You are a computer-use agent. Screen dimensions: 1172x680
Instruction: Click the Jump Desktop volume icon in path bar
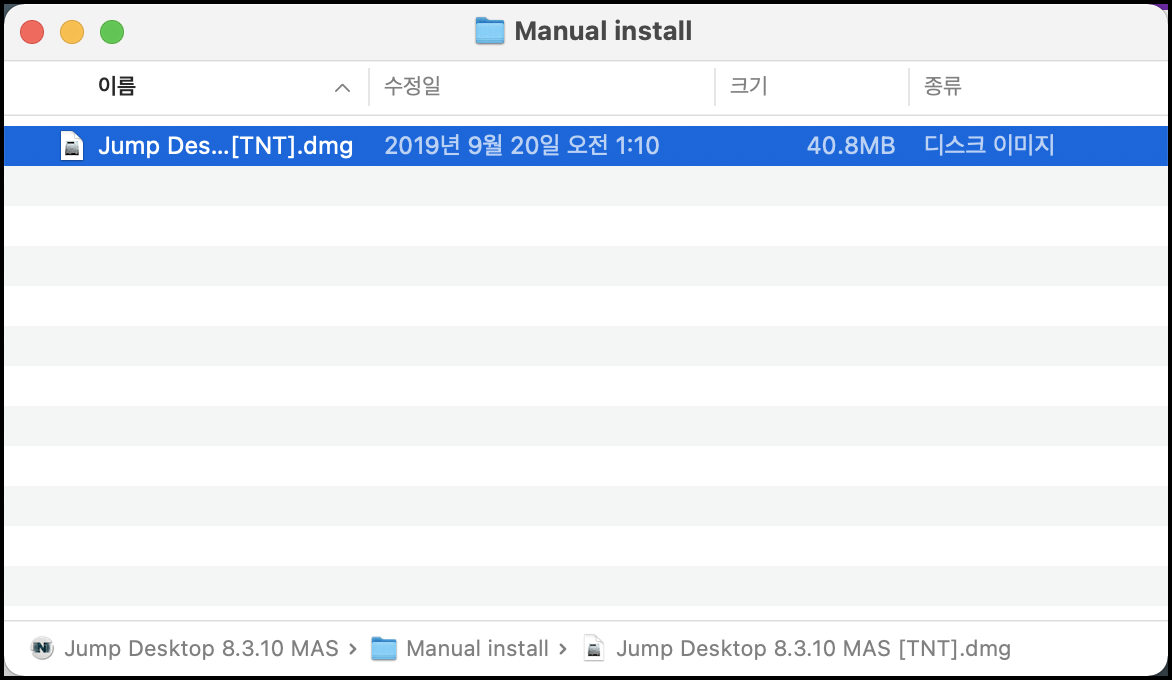[x=43, y=648]
